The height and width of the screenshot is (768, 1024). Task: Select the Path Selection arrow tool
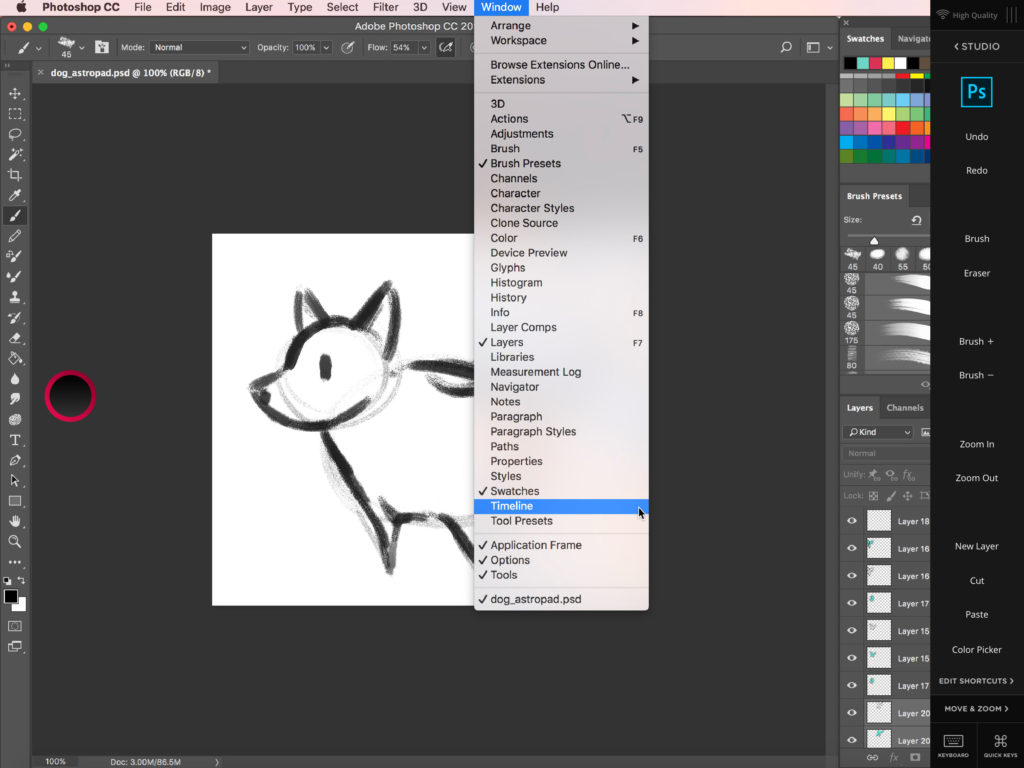[x=15, y=481]
